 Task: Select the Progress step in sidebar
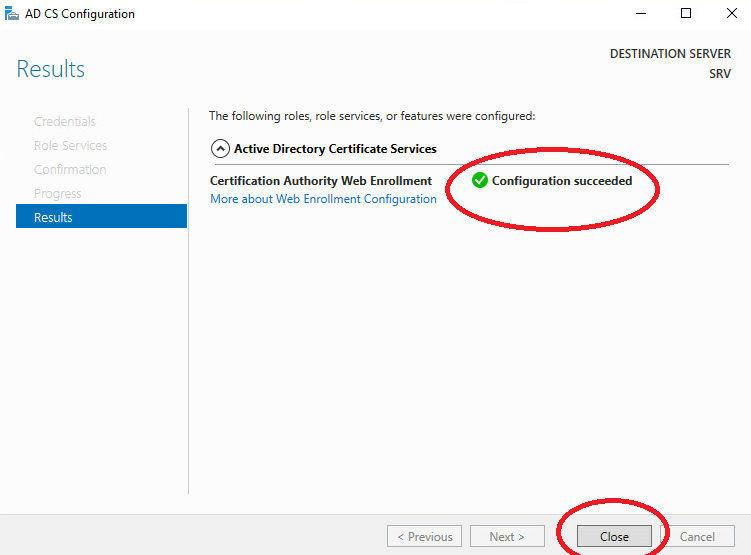pyautogui.click(x=57, y=193)
